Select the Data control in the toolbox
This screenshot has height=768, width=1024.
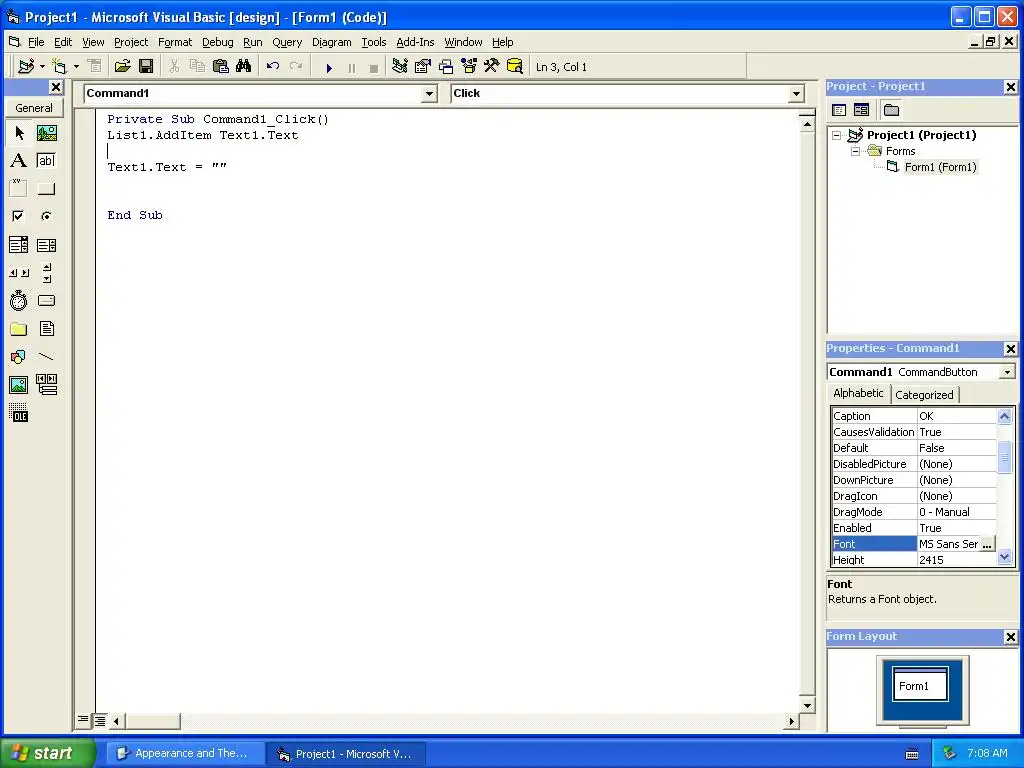[x=46, y=385]
